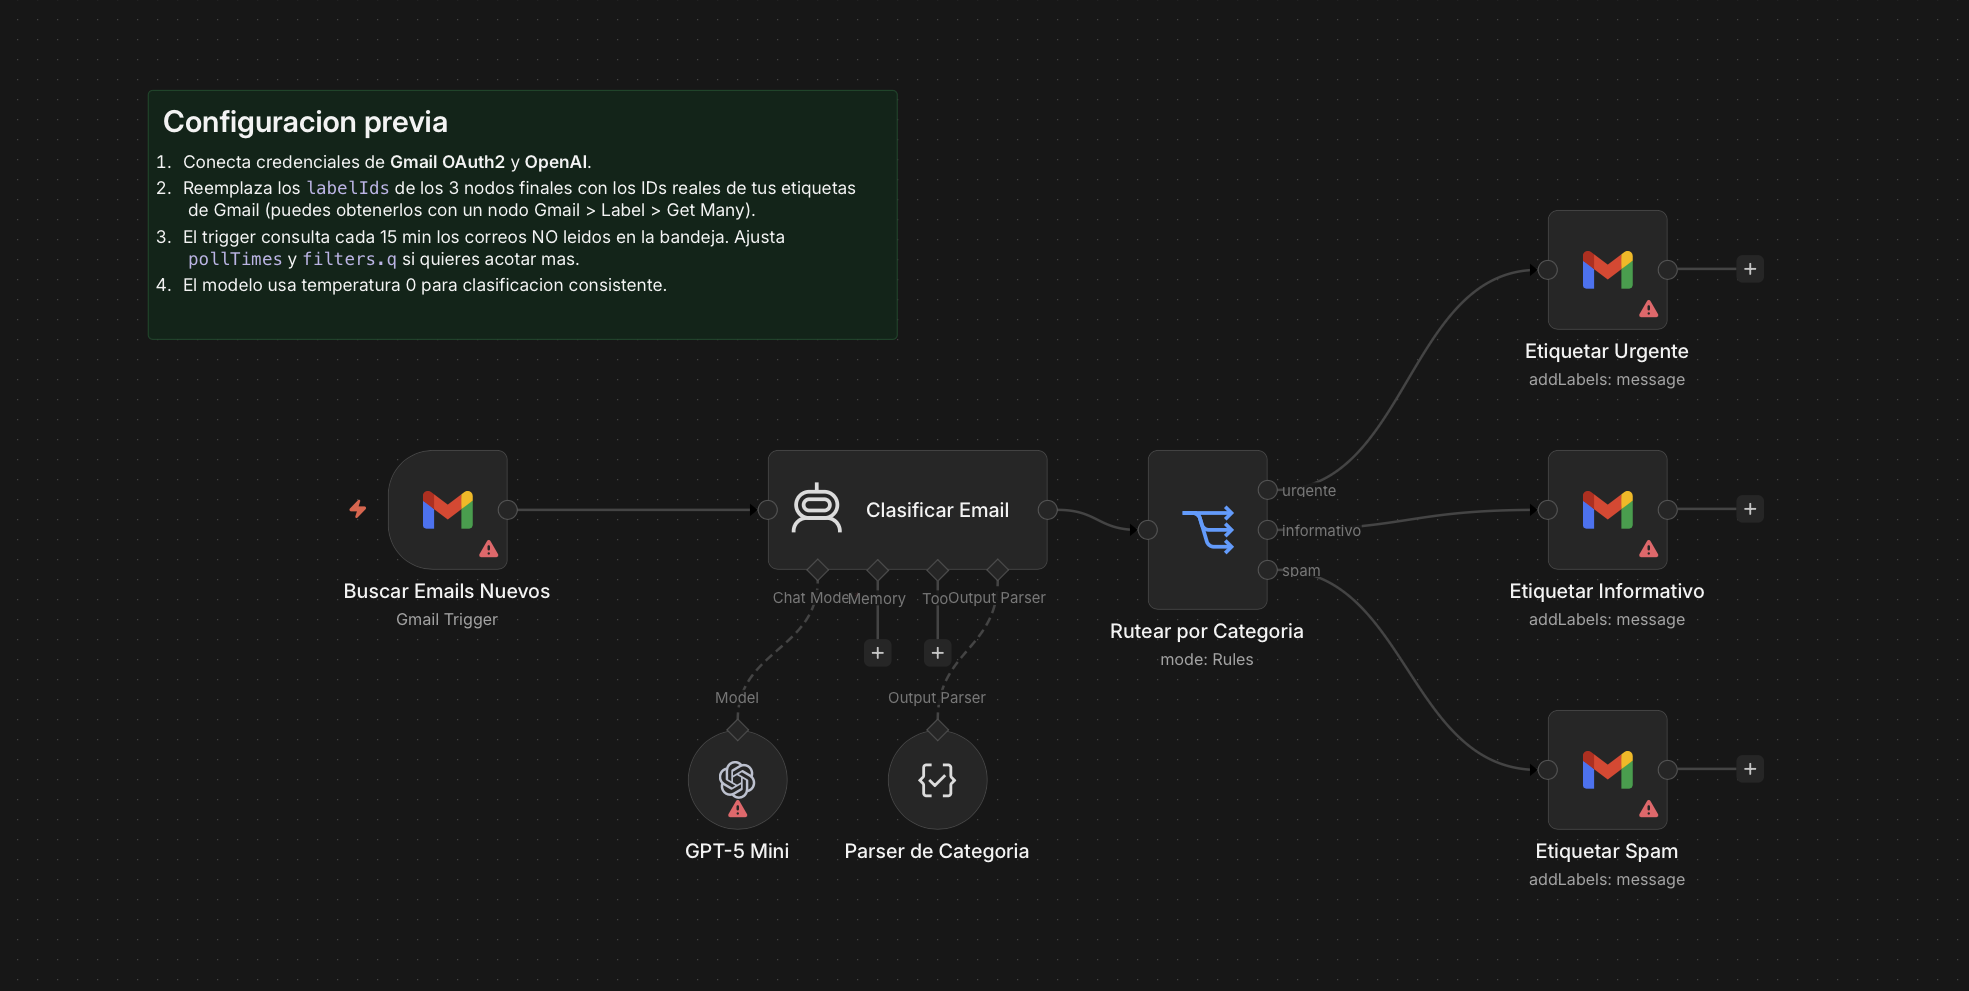Click the warning triangle on Etiquetar Informativo
1969x991 pixels.
tap(1649, 549)
